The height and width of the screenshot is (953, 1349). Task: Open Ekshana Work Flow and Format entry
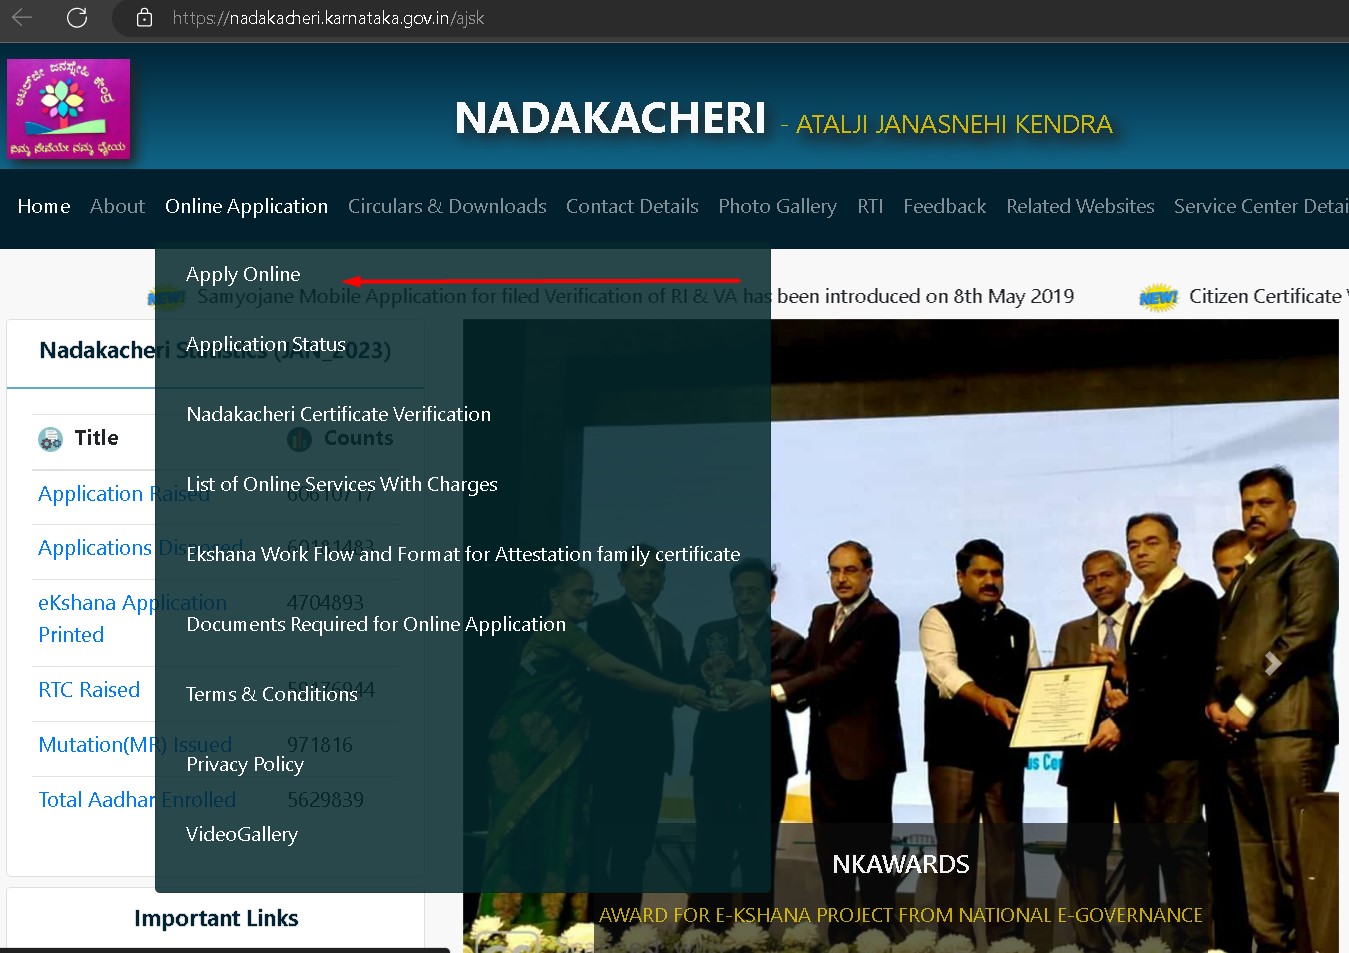(x=463, y=554)
